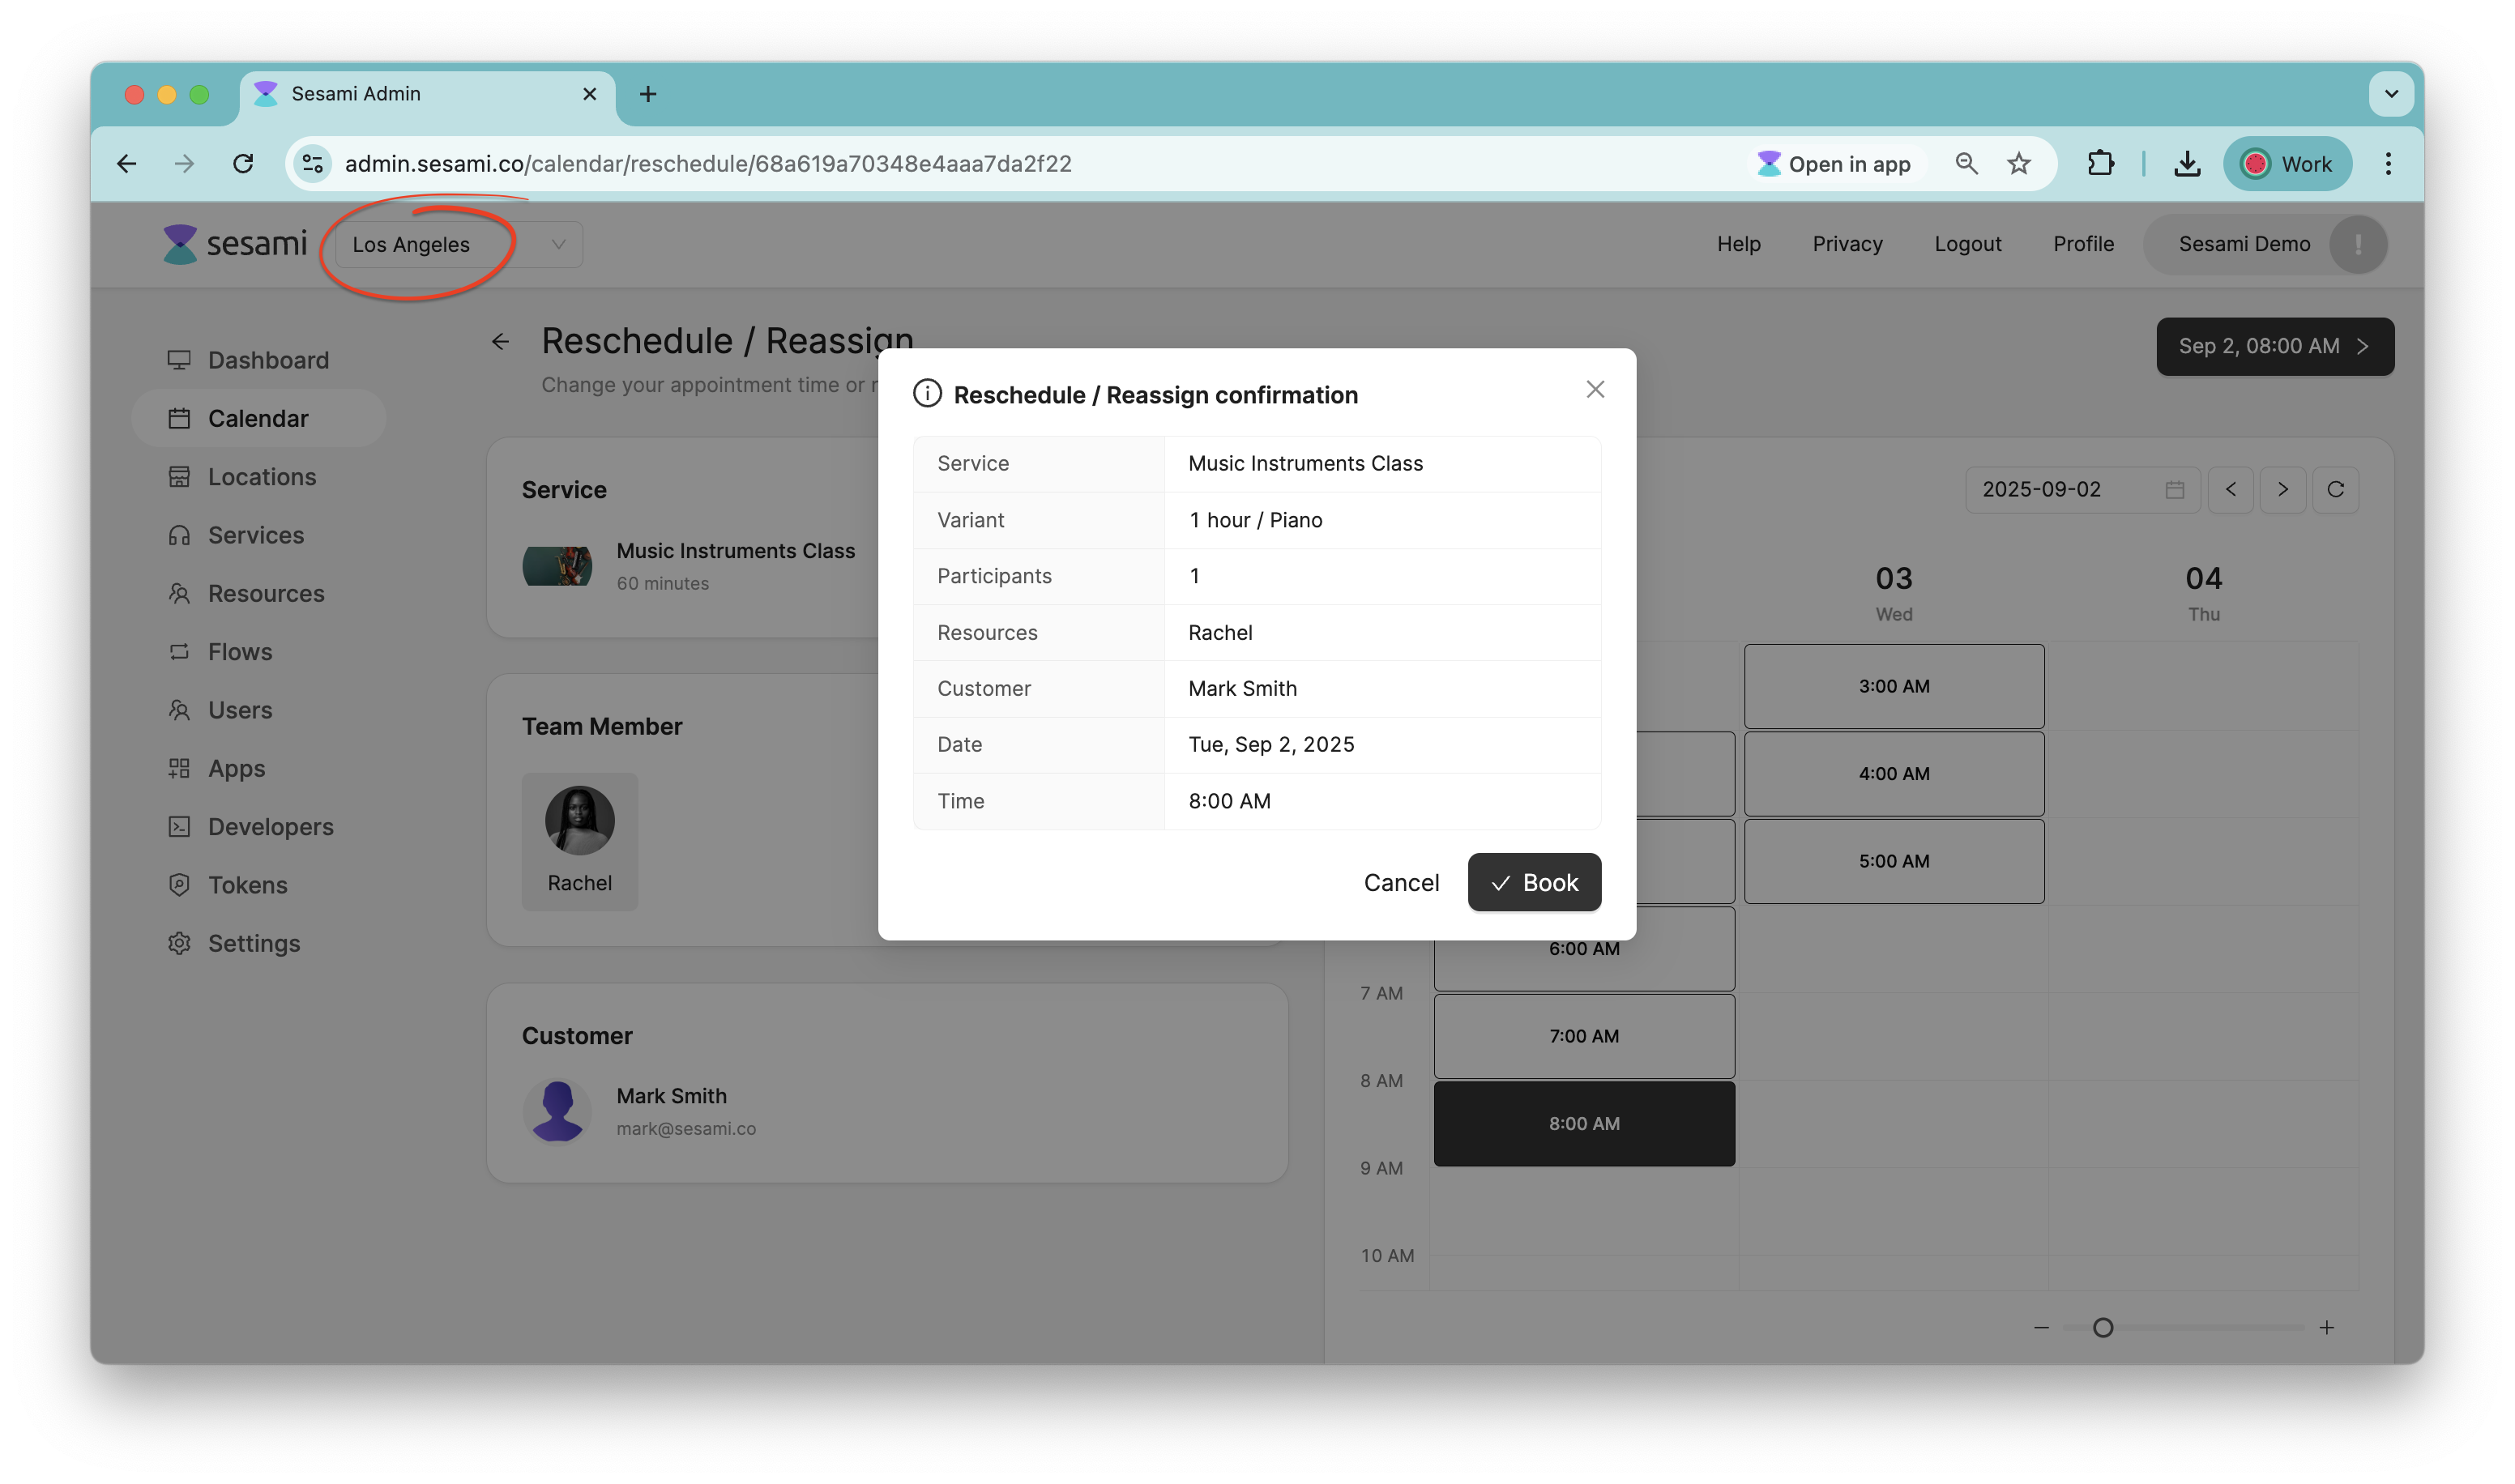
Task: Refresh the calendar availability
Action: (x=2335, y=489)
